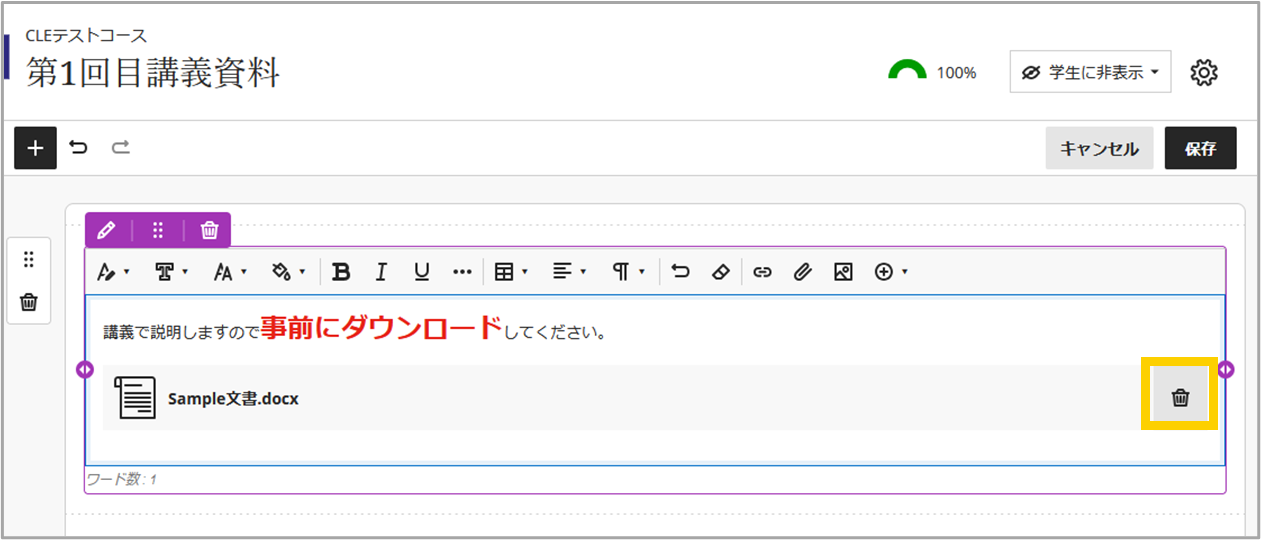Clear formatting with eraser icon
This screenshot has width=1261, height=540.
(721, 271)
